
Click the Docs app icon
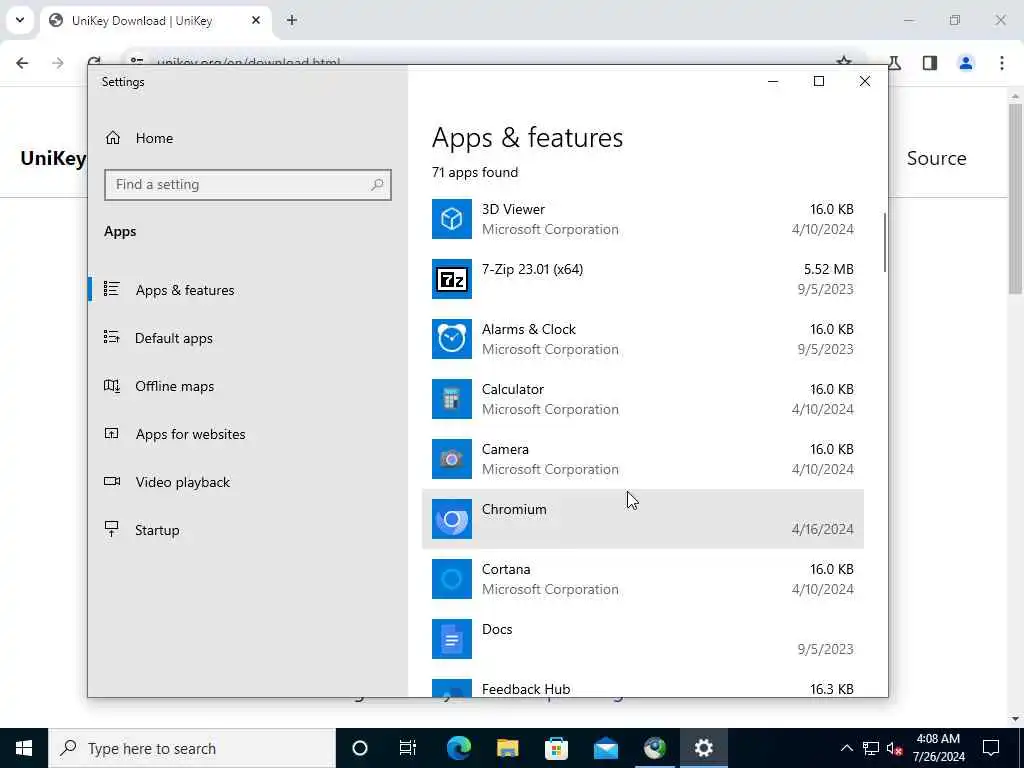click(x=451, y=639)
